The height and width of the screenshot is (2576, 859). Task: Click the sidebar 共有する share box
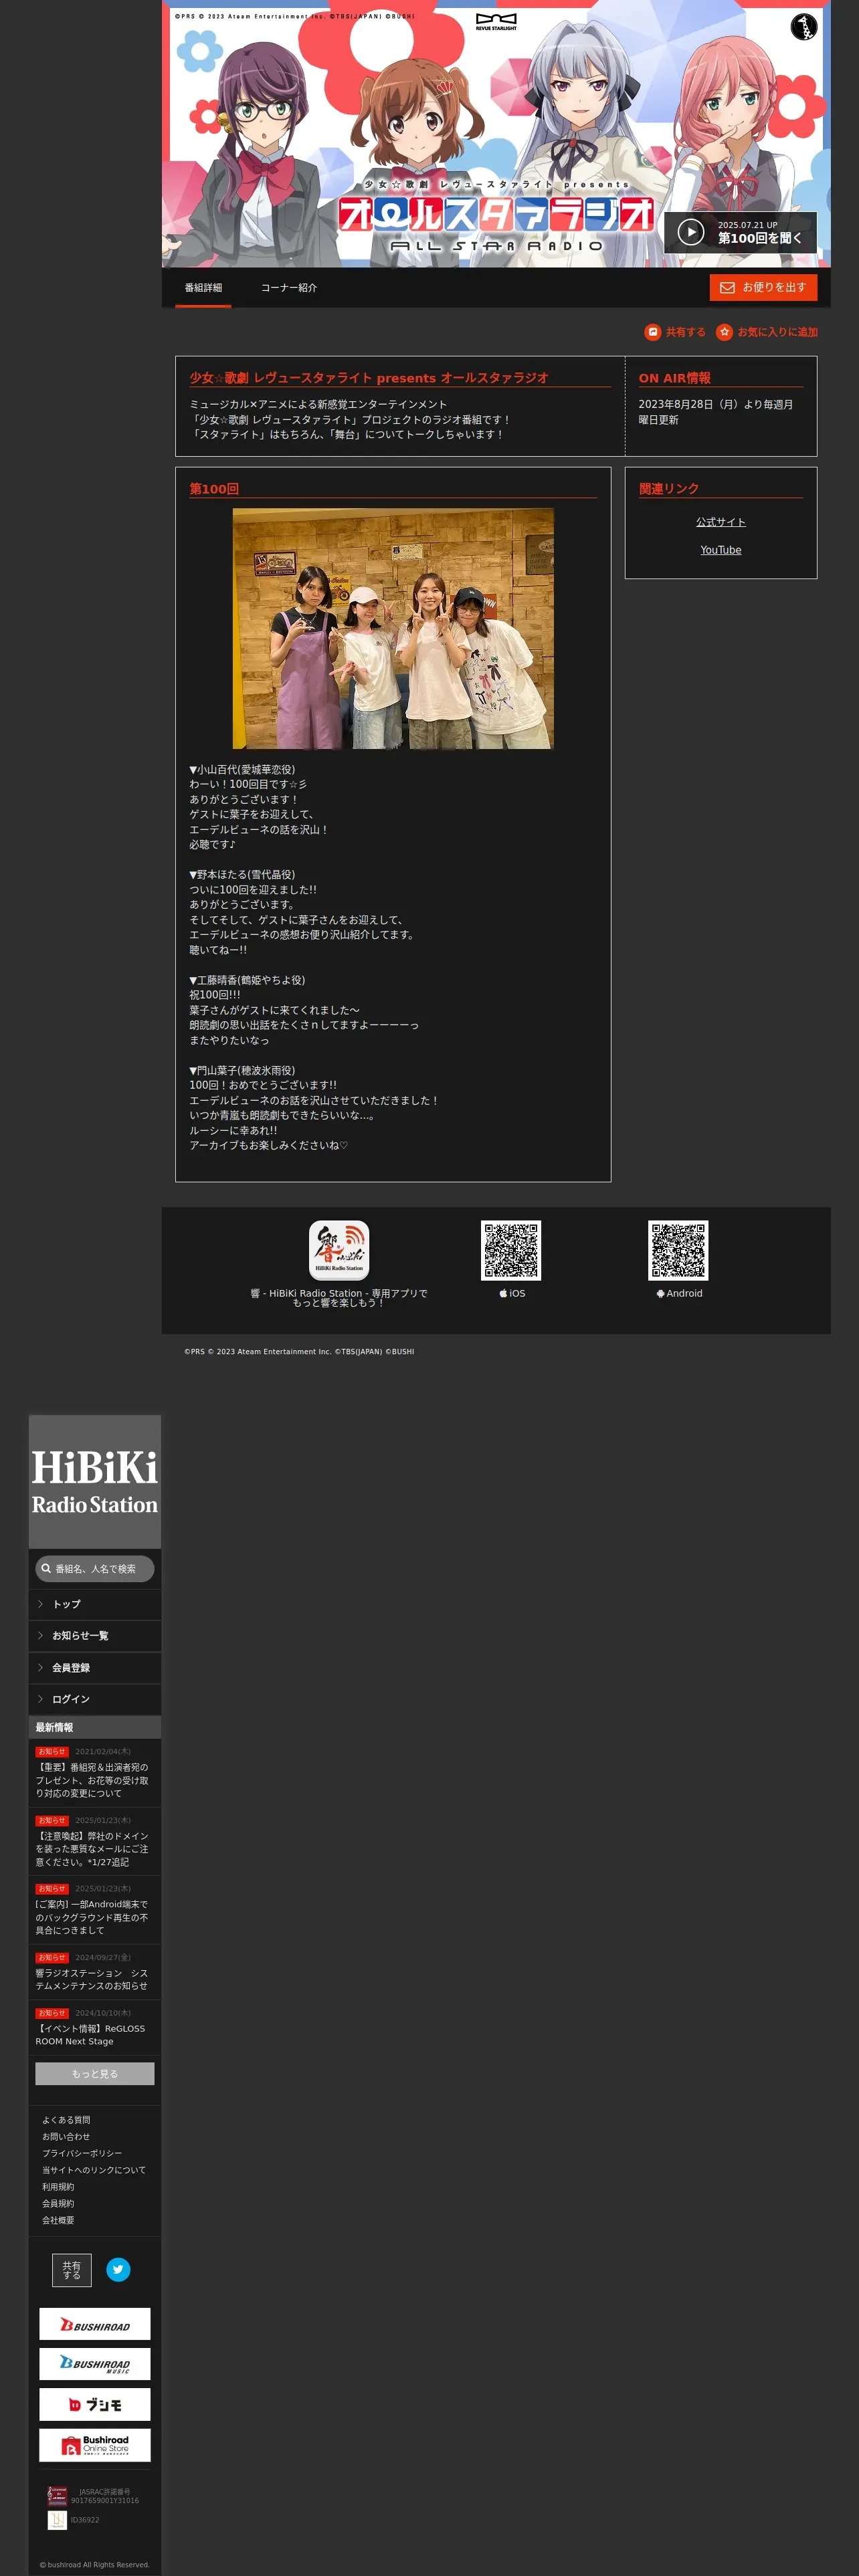point(72,2270)
